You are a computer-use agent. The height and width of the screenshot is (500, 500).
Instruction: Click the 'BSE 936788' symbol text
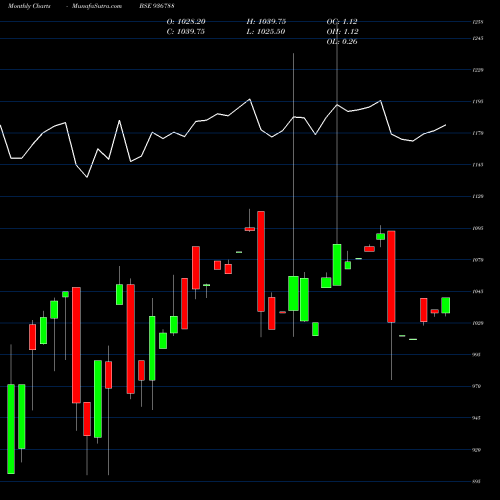(157, 6)
